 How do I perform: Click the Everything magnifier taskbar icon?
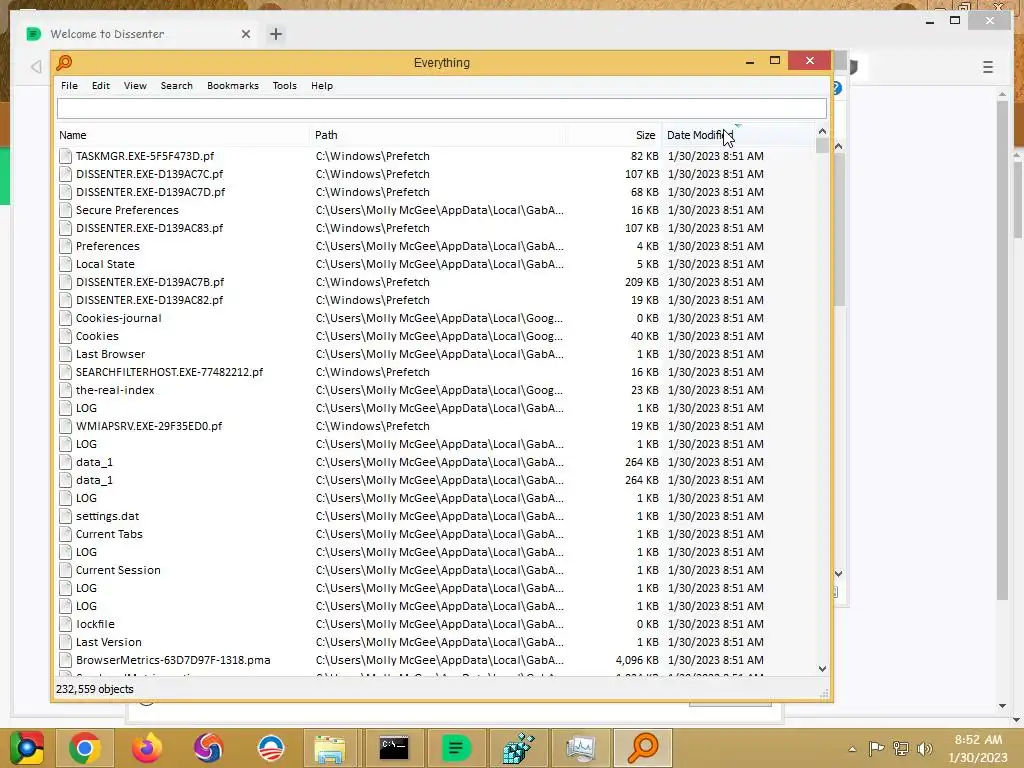pos(643,748)
